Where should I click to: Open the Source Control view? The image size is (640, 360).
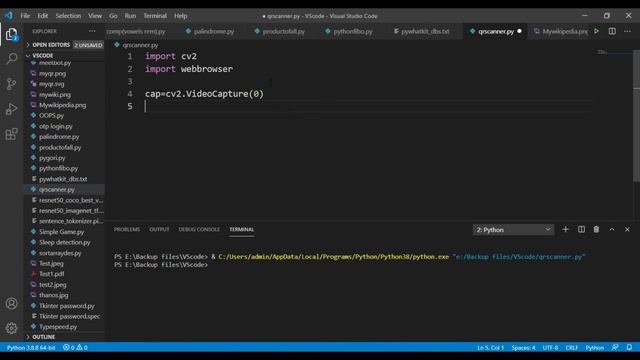click(x=11, y=84)
